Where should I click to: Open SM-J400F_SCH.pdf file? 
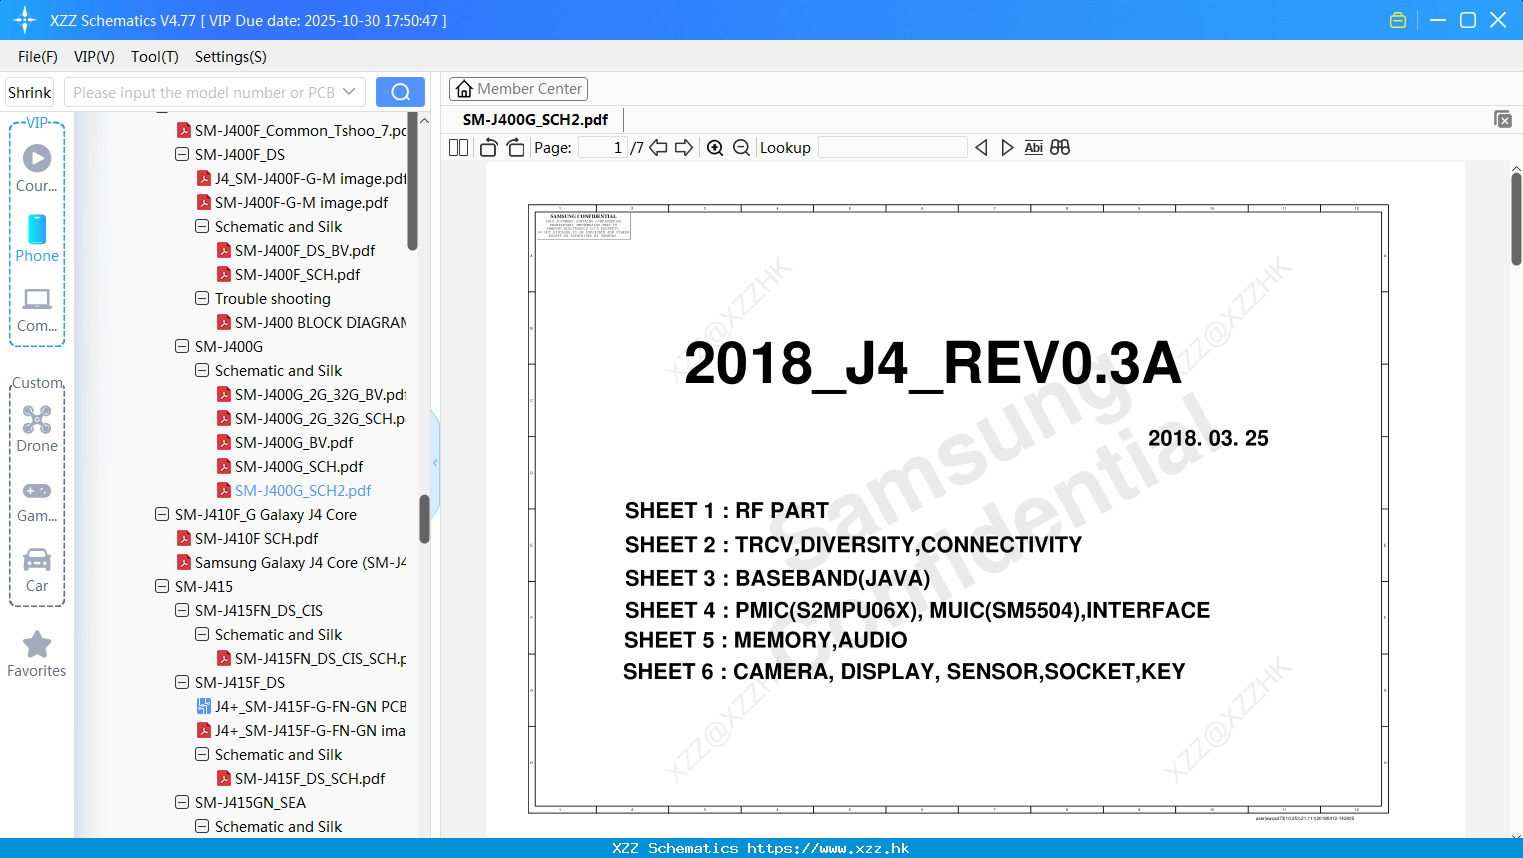click(x=297, y=274)
